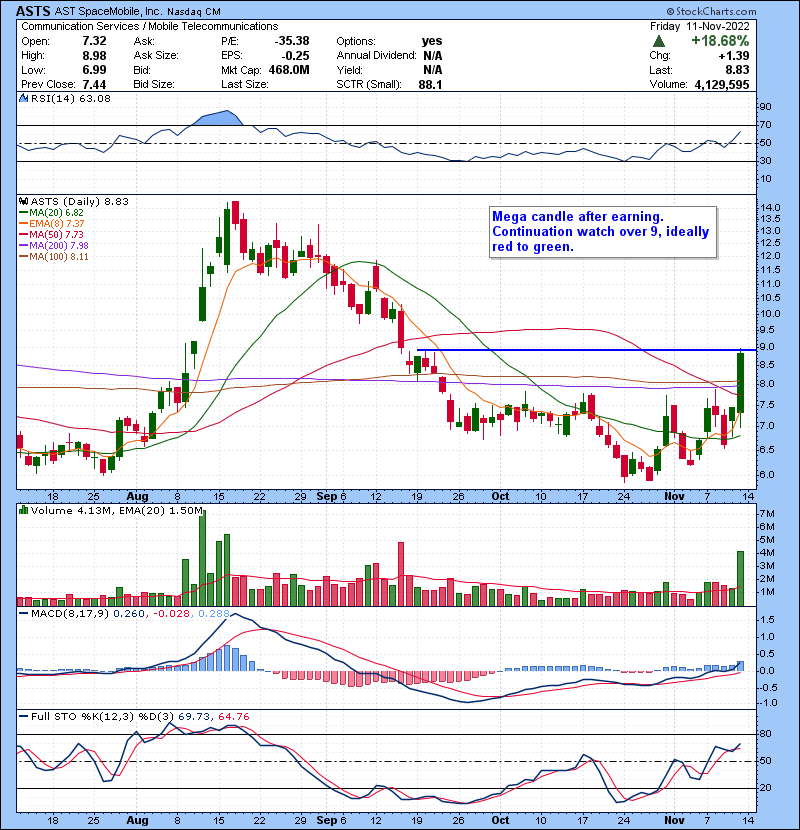The width and height of the screenshot is (800, 830).
Task: Select the High price 8.98
Action: 94,56
